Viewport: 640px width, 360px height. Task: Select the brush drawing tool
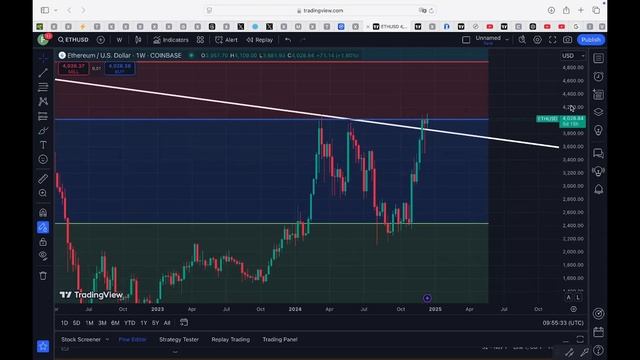tap(43, 131)
